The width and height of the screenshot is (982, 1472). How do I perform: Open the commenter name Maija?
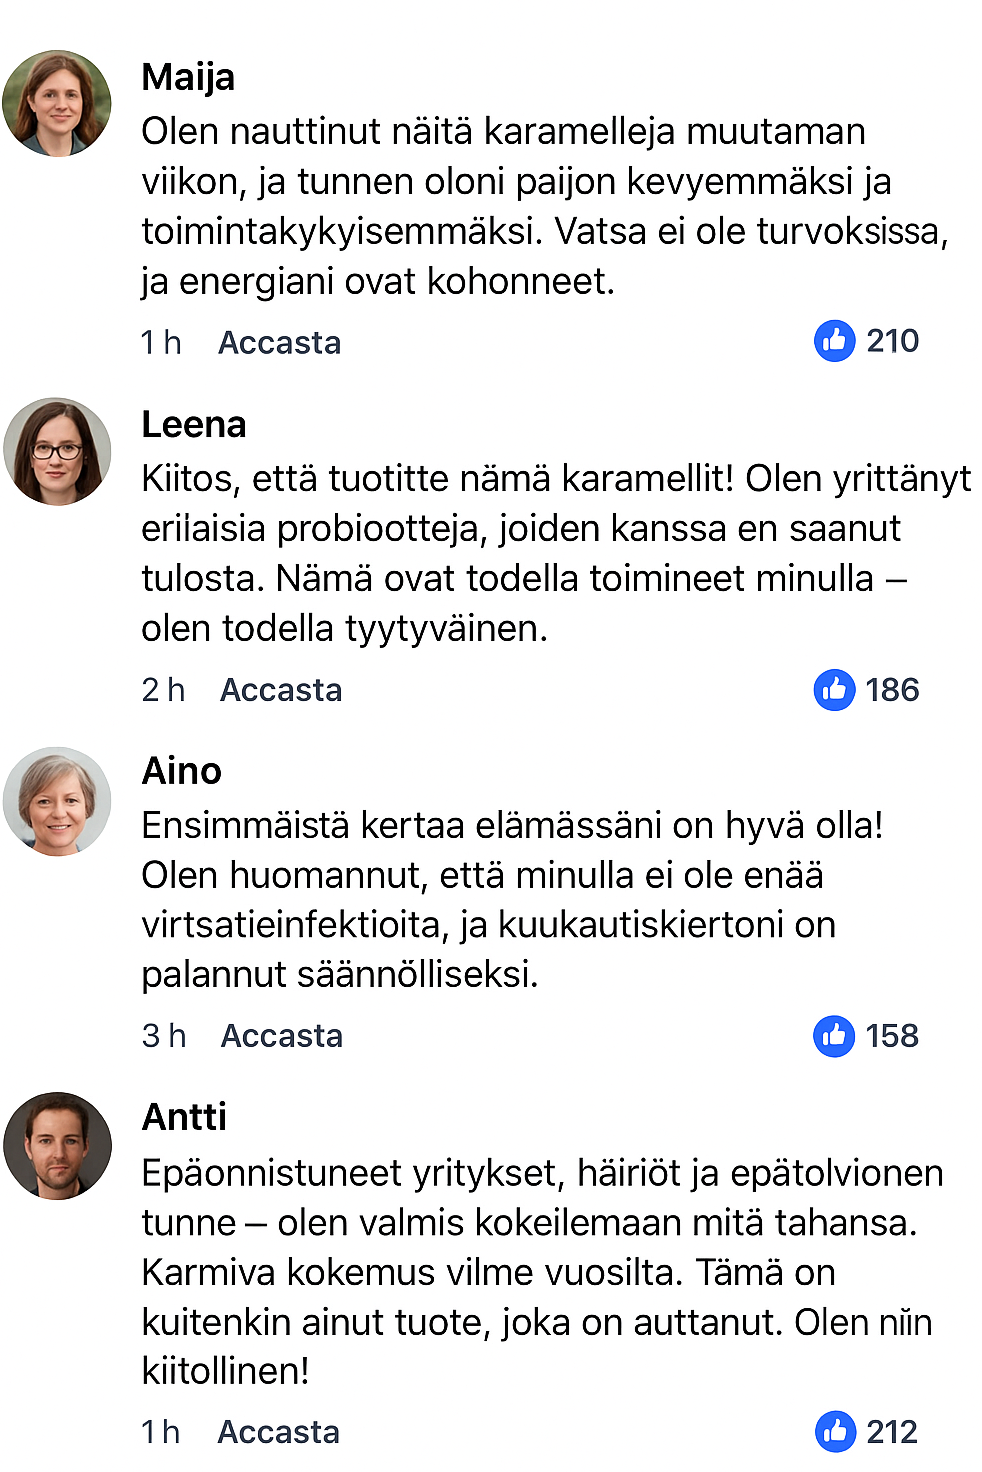[188, 77]
